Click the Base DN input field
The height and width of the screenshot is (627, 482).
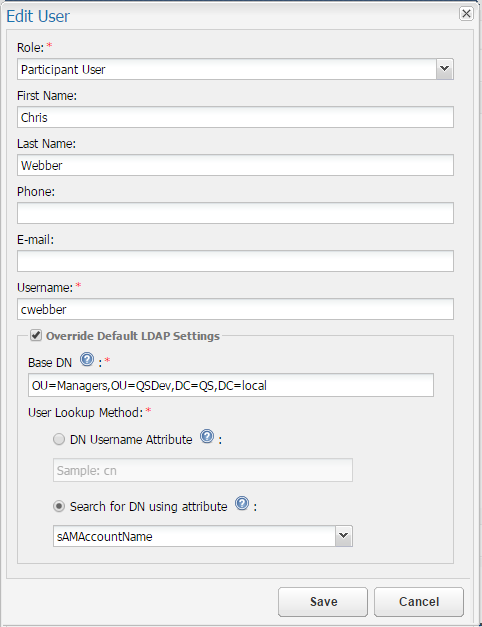click(x=231, y=385)
